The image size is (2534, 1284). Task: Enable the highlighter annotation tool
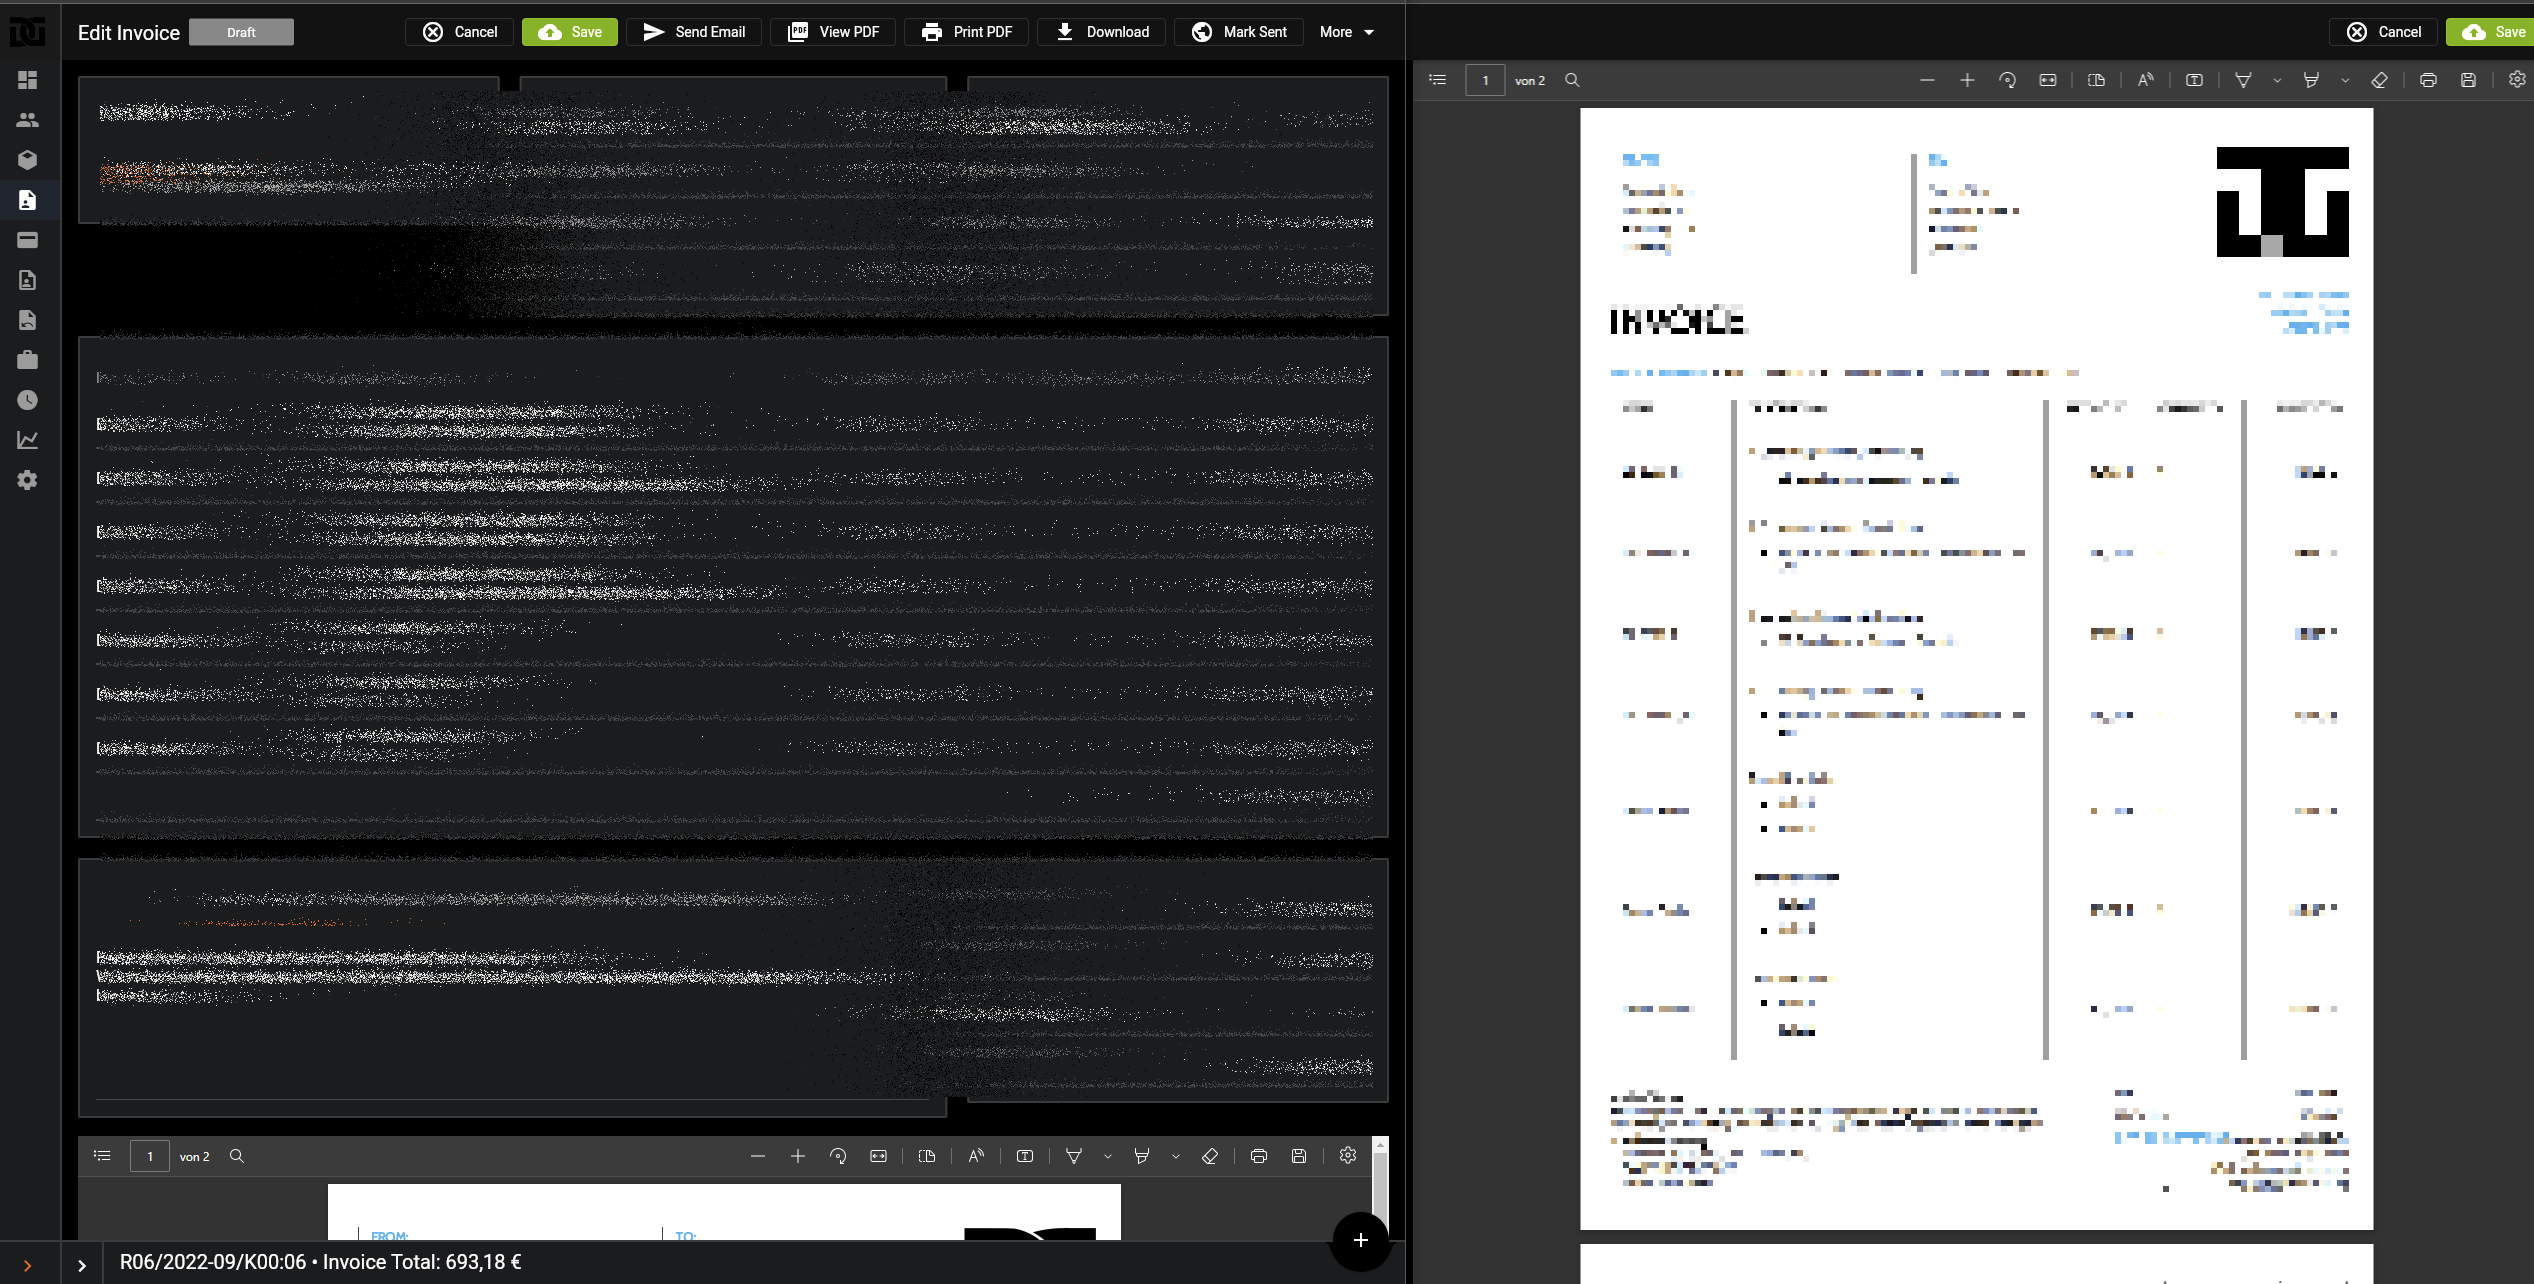(2311, 80)
